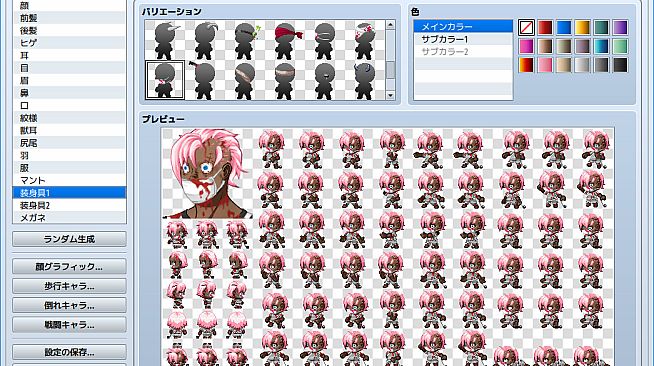Select the light green color swatch
The height and width of the screenshot is (366, 654).
click(620, 46)
